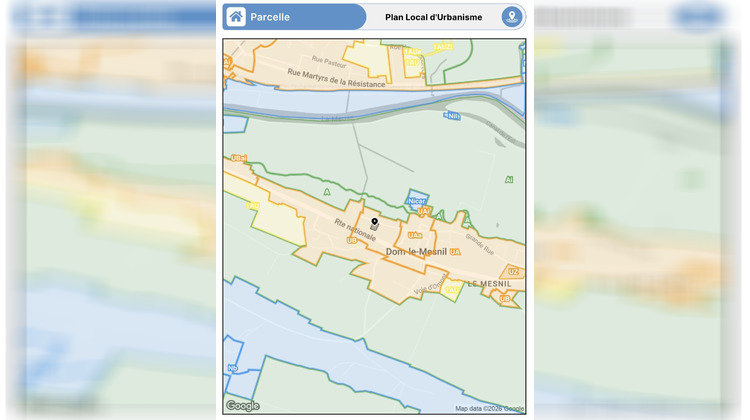Image resolution: width=750 pixels, height=420 pixels.
Task: Click the UA label beside Dom-le-Mesnil
Action: (x=455, y=252)
